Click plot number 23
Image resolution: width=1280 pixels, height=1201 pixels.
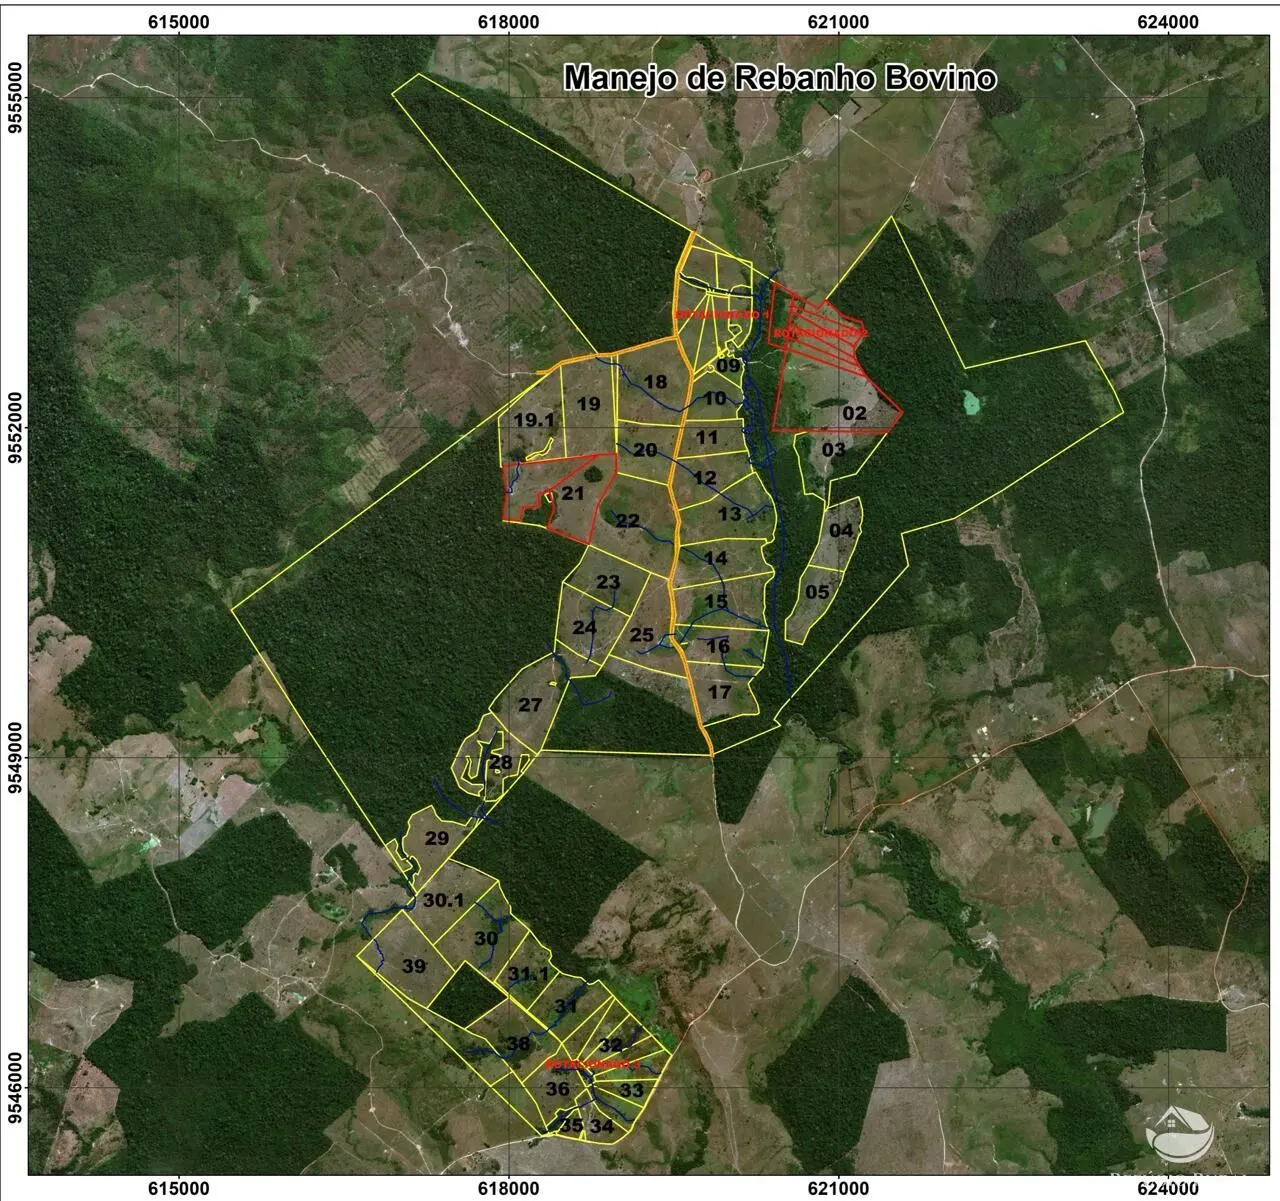608,582
